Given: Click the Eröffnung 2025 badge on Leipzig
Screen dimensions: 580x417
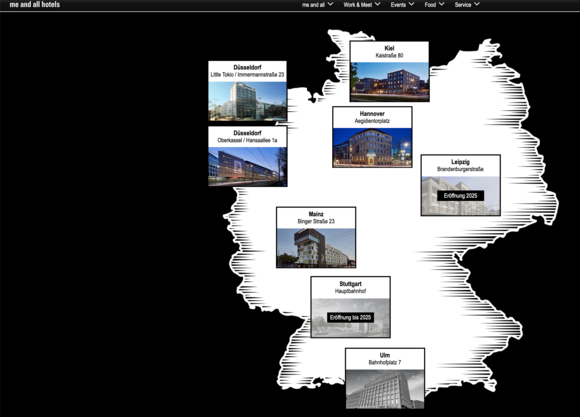Looking at the screenshot, I should (461, 196).
